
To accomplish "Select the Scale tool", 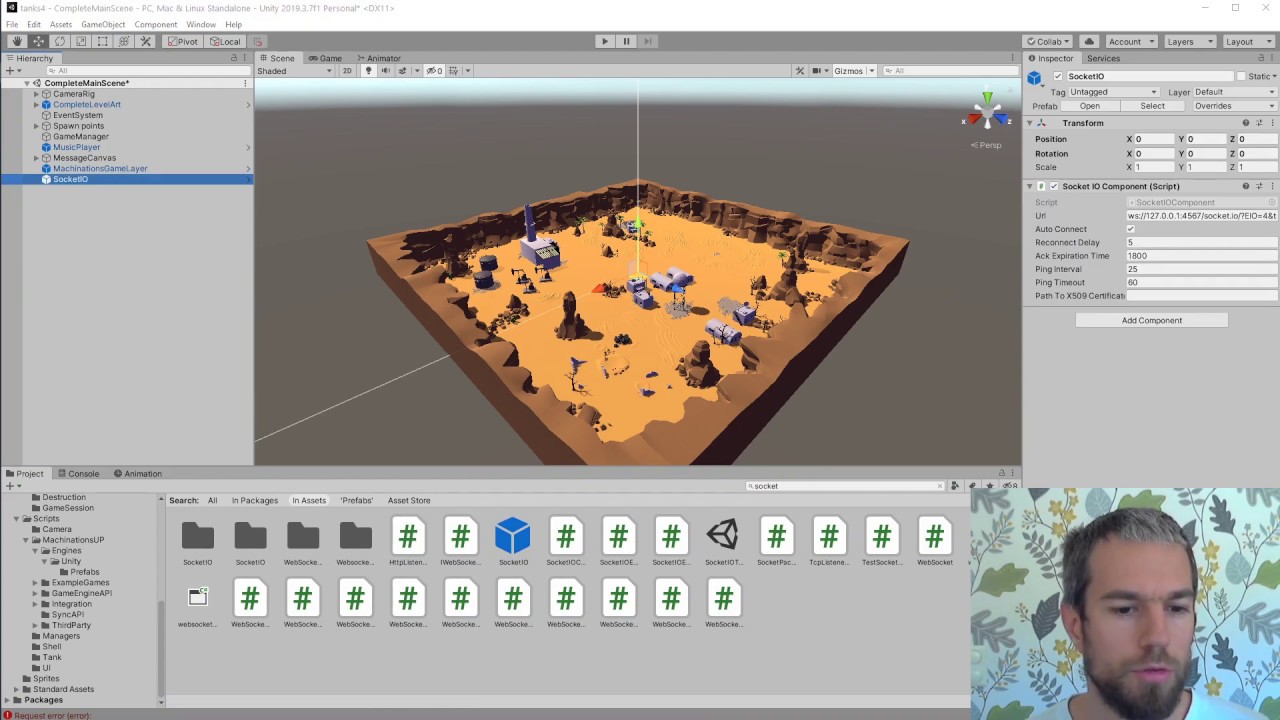I will 81,41.
